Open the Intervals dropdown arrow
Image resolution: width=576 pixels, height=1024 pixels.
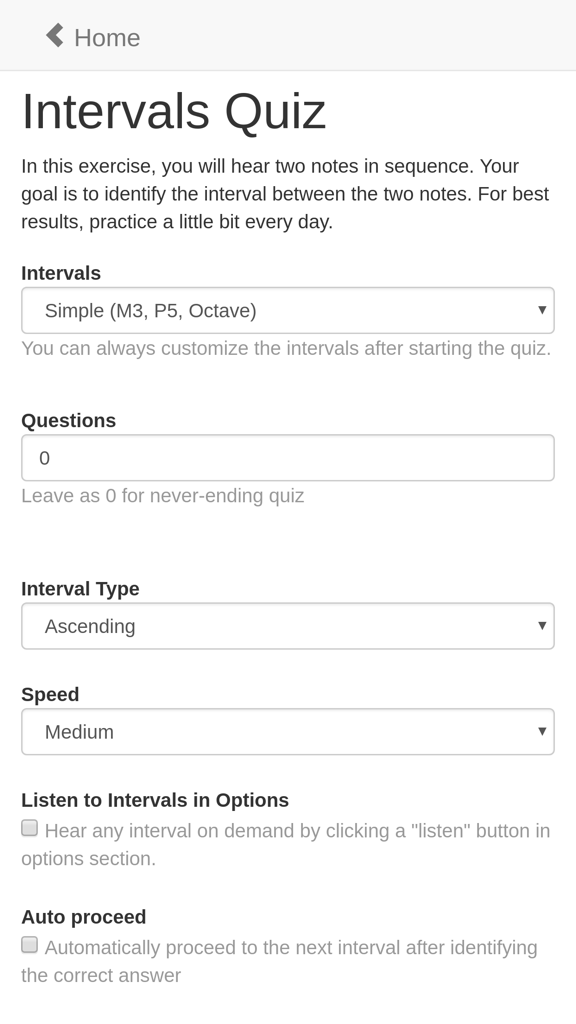pos(541,310)
